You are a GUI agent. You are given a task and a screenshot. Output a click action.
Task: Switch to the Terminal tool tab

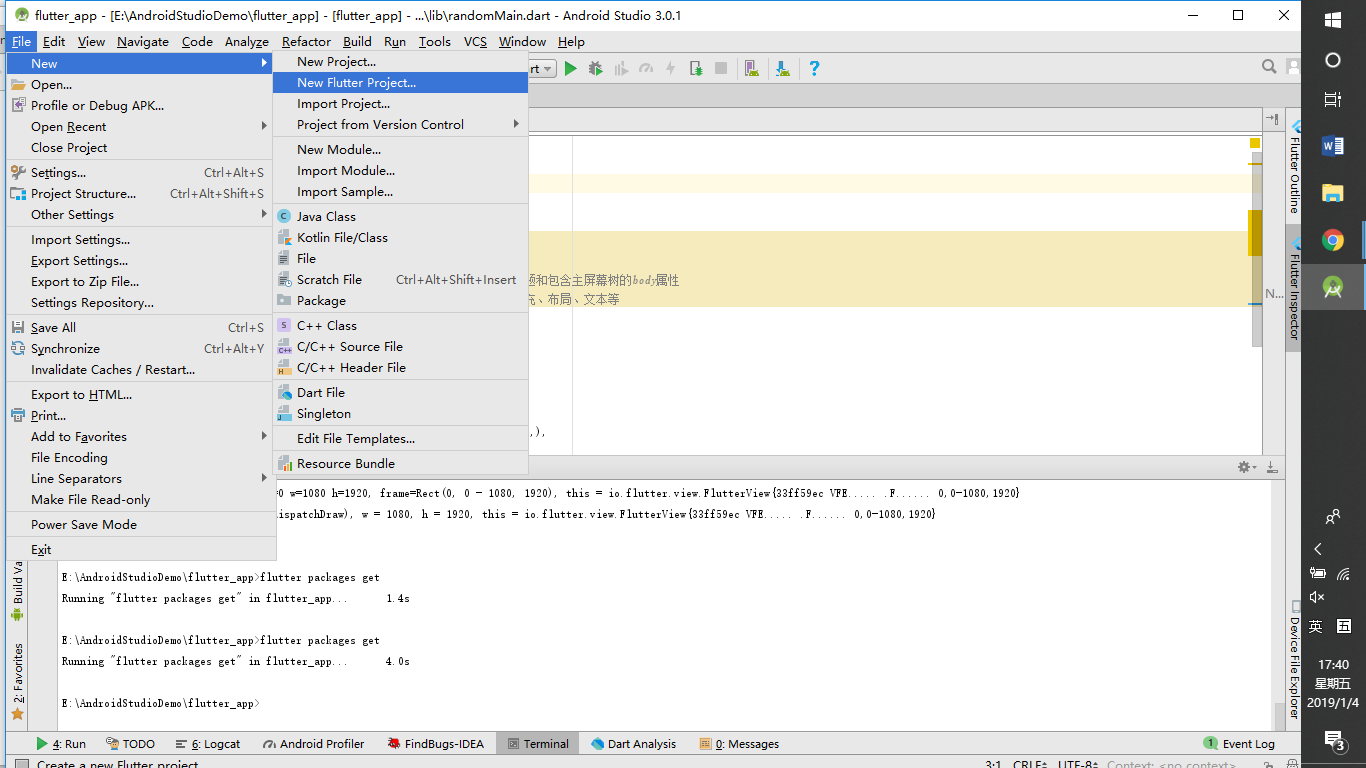pyautogui.click(x=538, y=743)
